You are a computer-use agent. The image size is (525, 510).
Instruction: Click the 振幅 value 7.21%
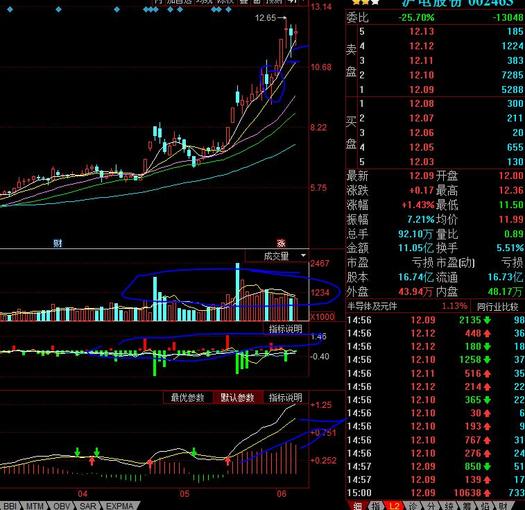click(x=421, y=219)
